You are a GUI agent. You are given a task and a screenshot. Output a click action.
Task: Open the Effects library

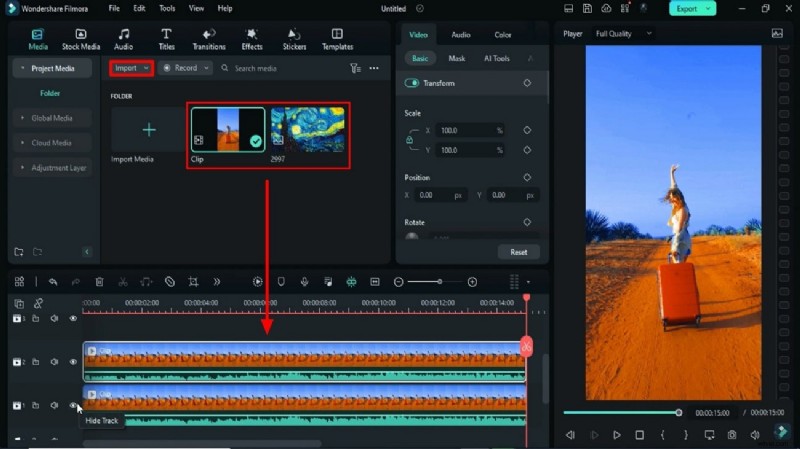coord(252,39)
